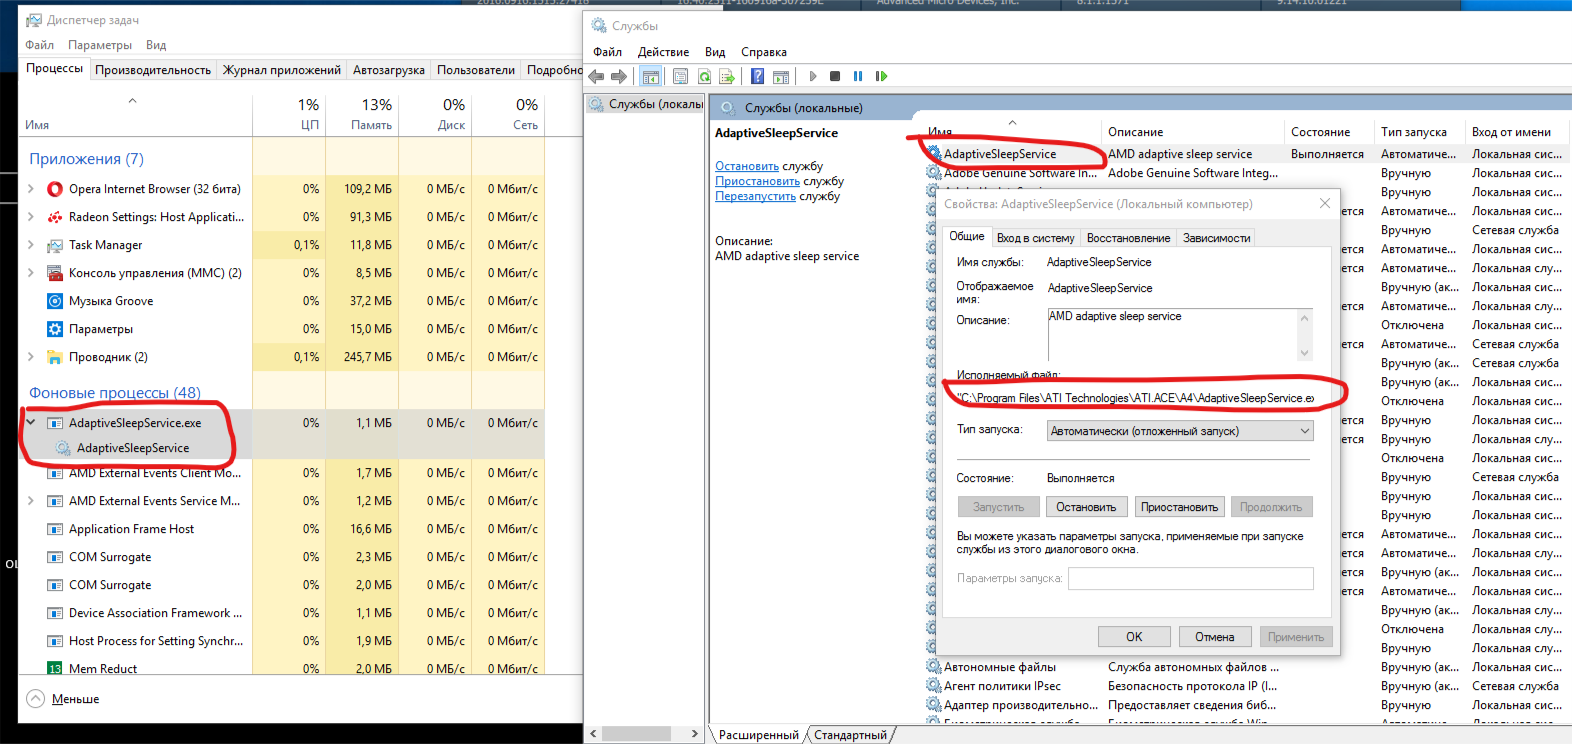The image size is (1572, 744).
Task: Click the Автономные файлы service gear icon
Action: (x=933, y=667)
